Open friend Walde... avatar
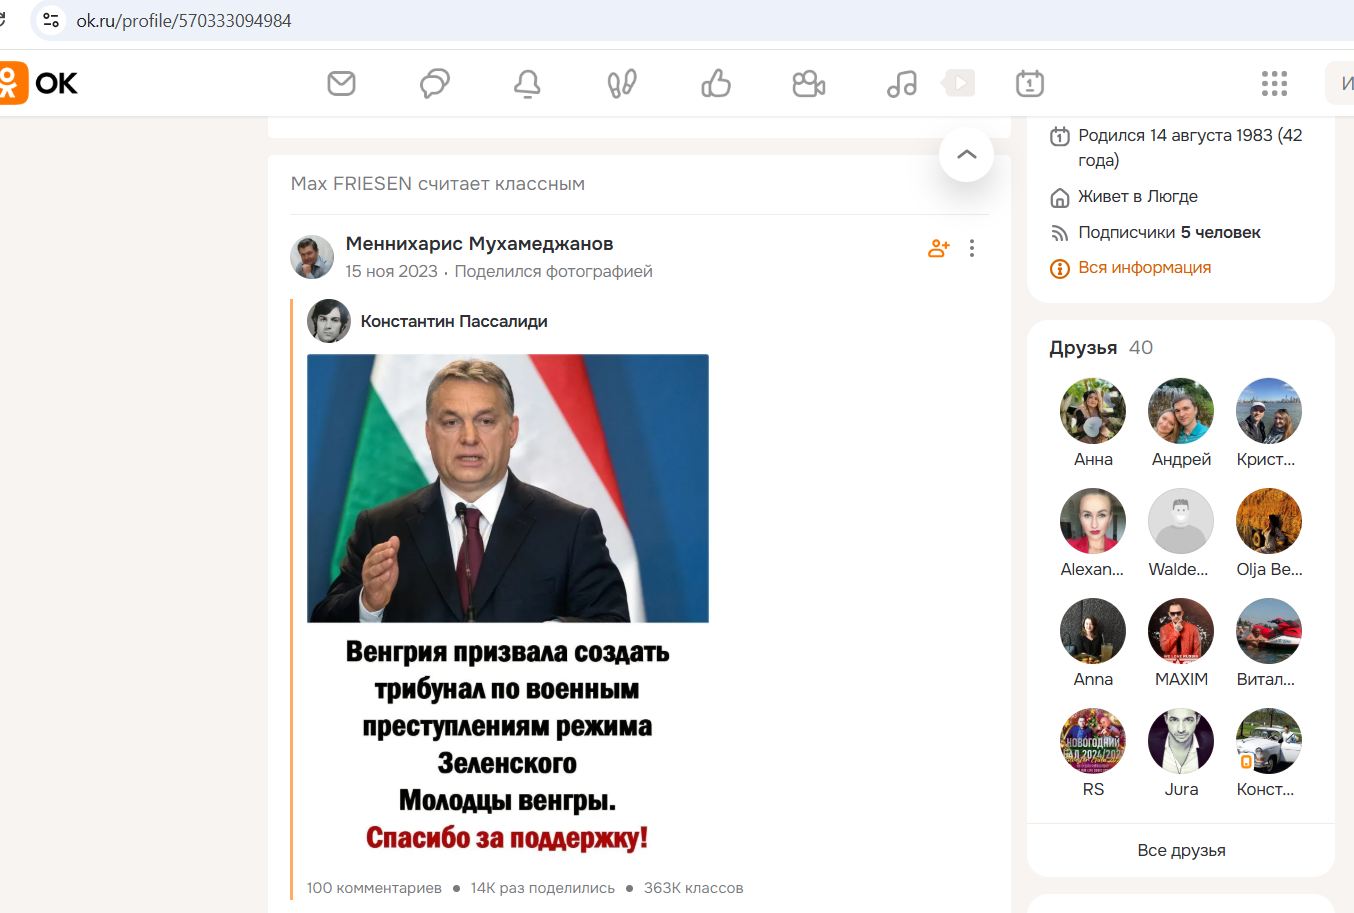 click(1181, 521)
